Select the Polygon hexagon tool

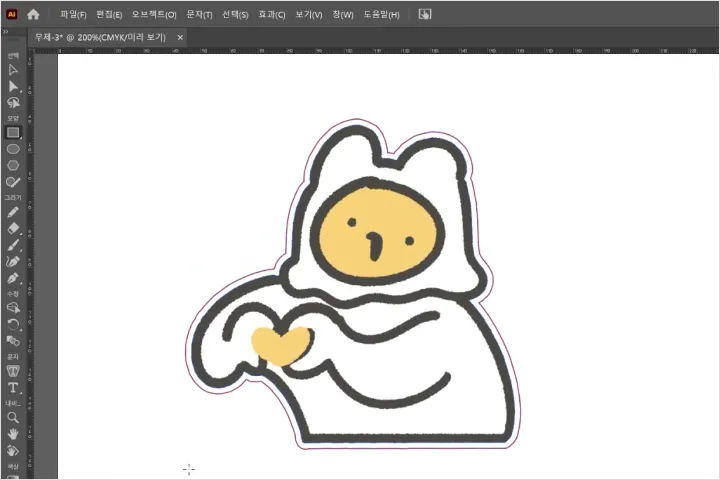pos(13,165)
